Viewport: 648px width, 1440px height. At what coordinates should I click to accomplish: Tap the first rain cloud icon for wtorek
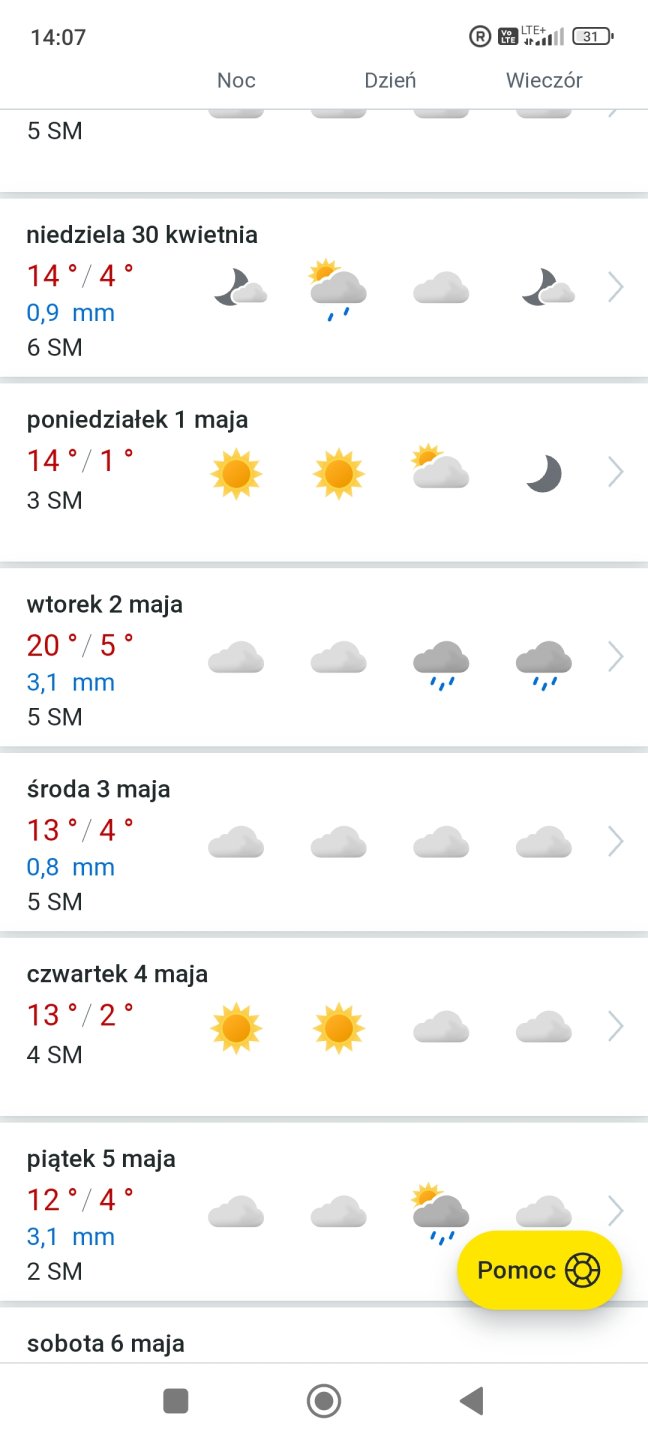[441, 663]
